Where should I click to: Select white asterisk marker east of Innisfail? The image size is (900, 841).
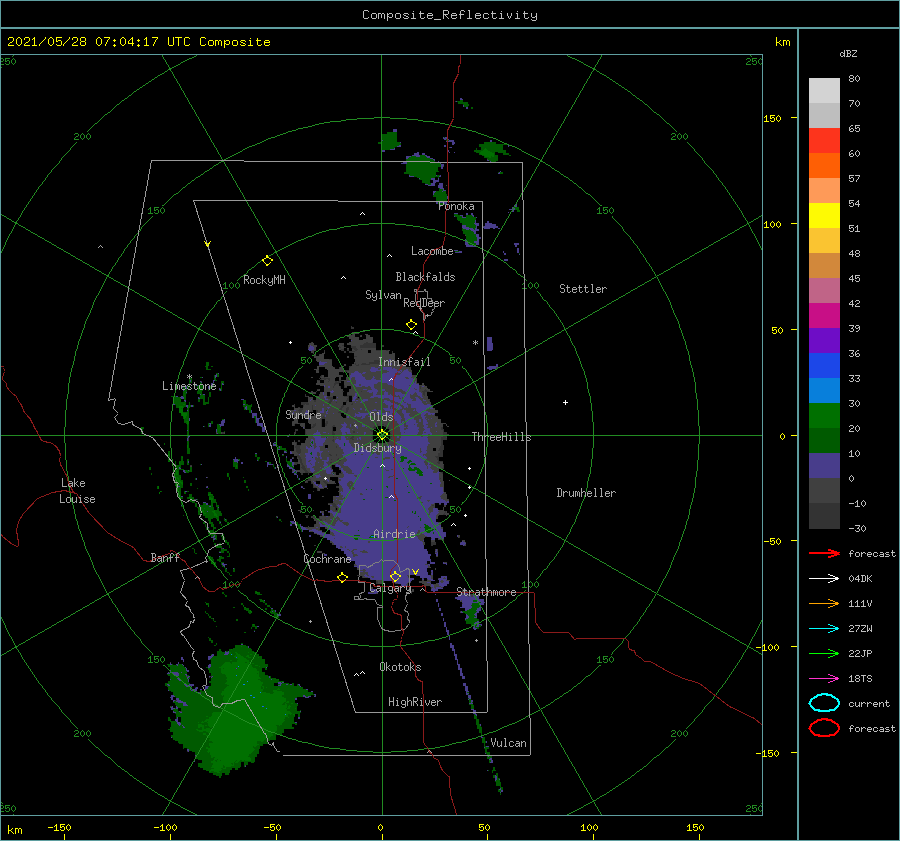pos(475,343)
